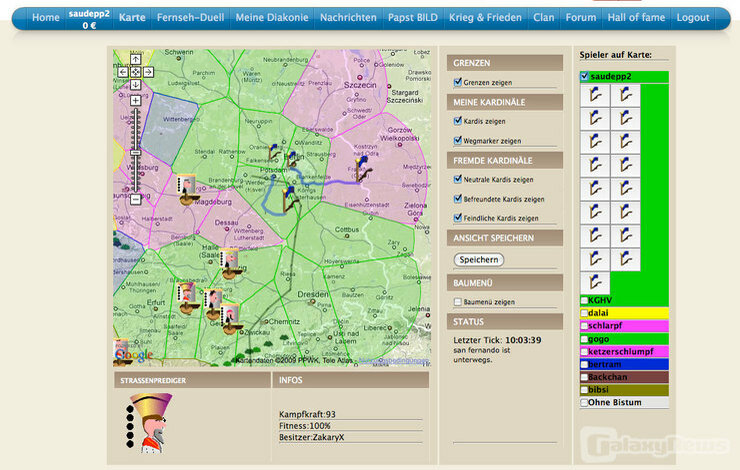Image resolution: width=740 pixels, height=470 pixels.
Task: Uncheck the saudepp2 player checkbox
Action: click(x=585, y=76)
